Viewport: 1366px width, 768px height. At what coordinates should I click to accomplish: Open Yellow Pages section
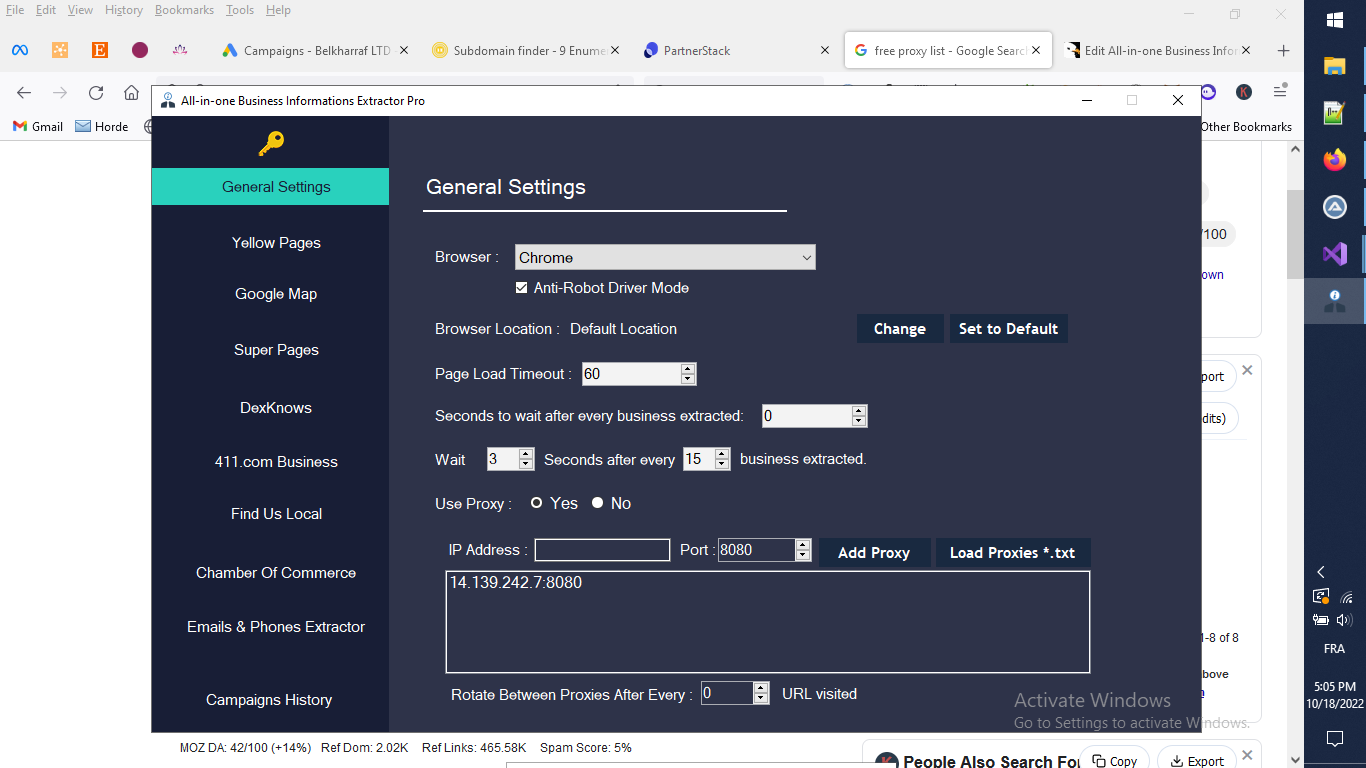click(276, 243)
